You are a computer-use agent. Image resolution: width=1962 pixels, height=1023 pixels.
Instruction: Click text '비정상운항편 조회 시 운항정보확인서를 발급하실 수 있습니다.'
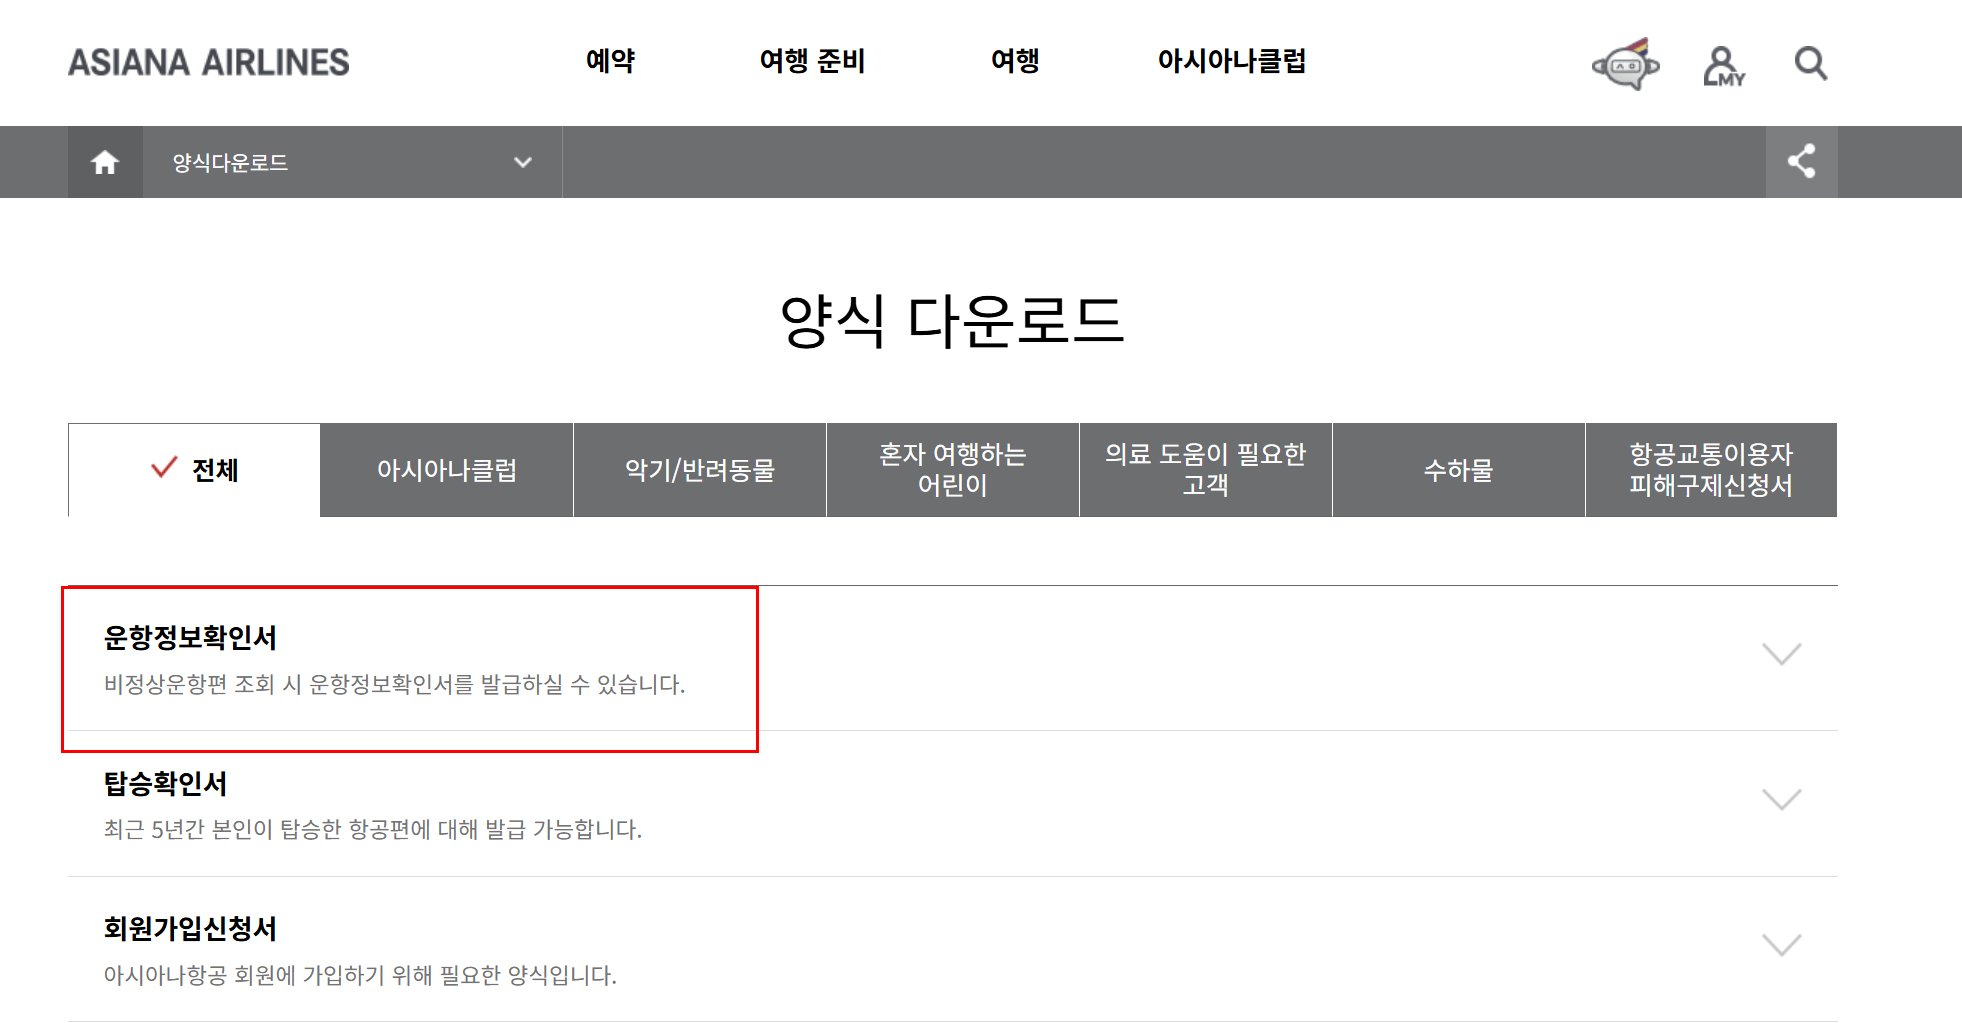395,685
